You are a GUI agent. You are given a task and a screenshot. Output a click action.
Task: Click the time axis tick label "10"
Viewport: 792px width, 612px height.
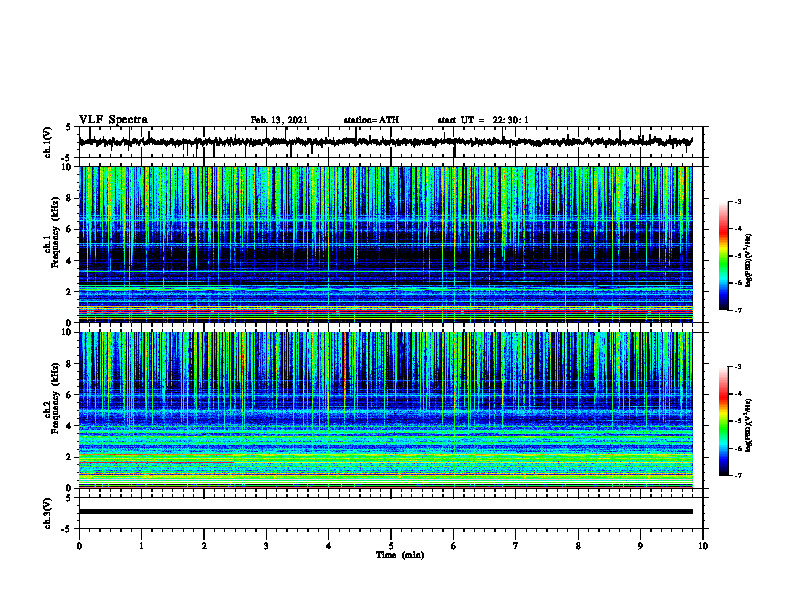click(703, 546)
